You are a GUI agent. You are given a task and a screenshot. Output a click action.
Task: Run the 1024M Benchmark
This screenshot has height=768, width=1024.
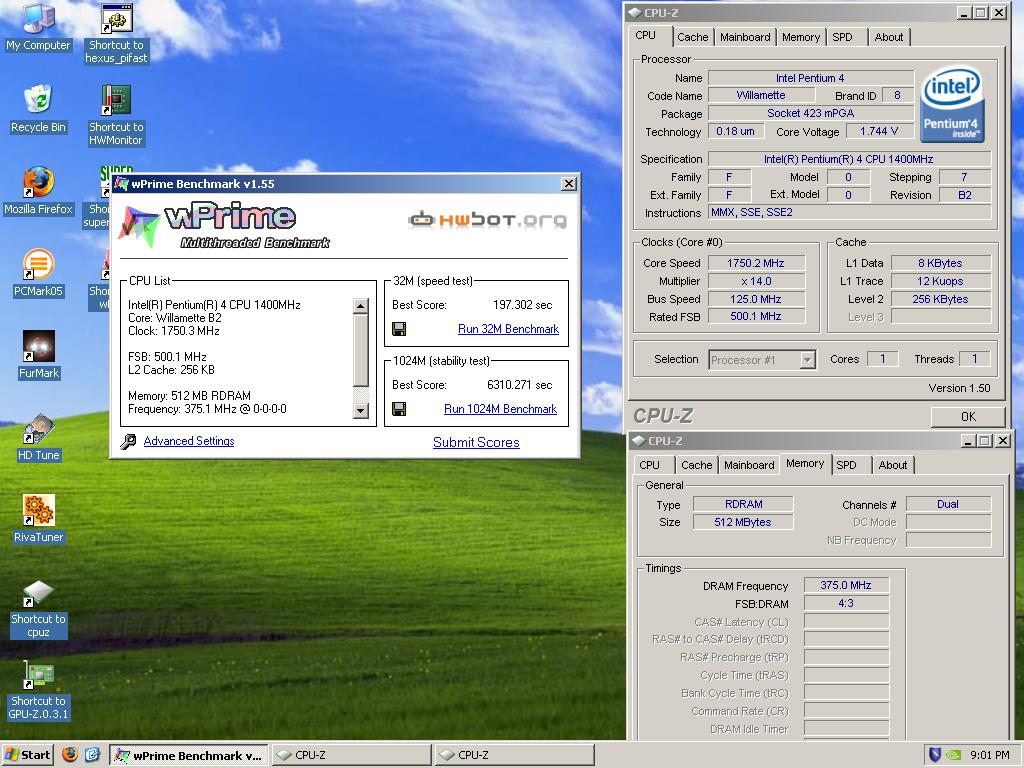point(500,409)
